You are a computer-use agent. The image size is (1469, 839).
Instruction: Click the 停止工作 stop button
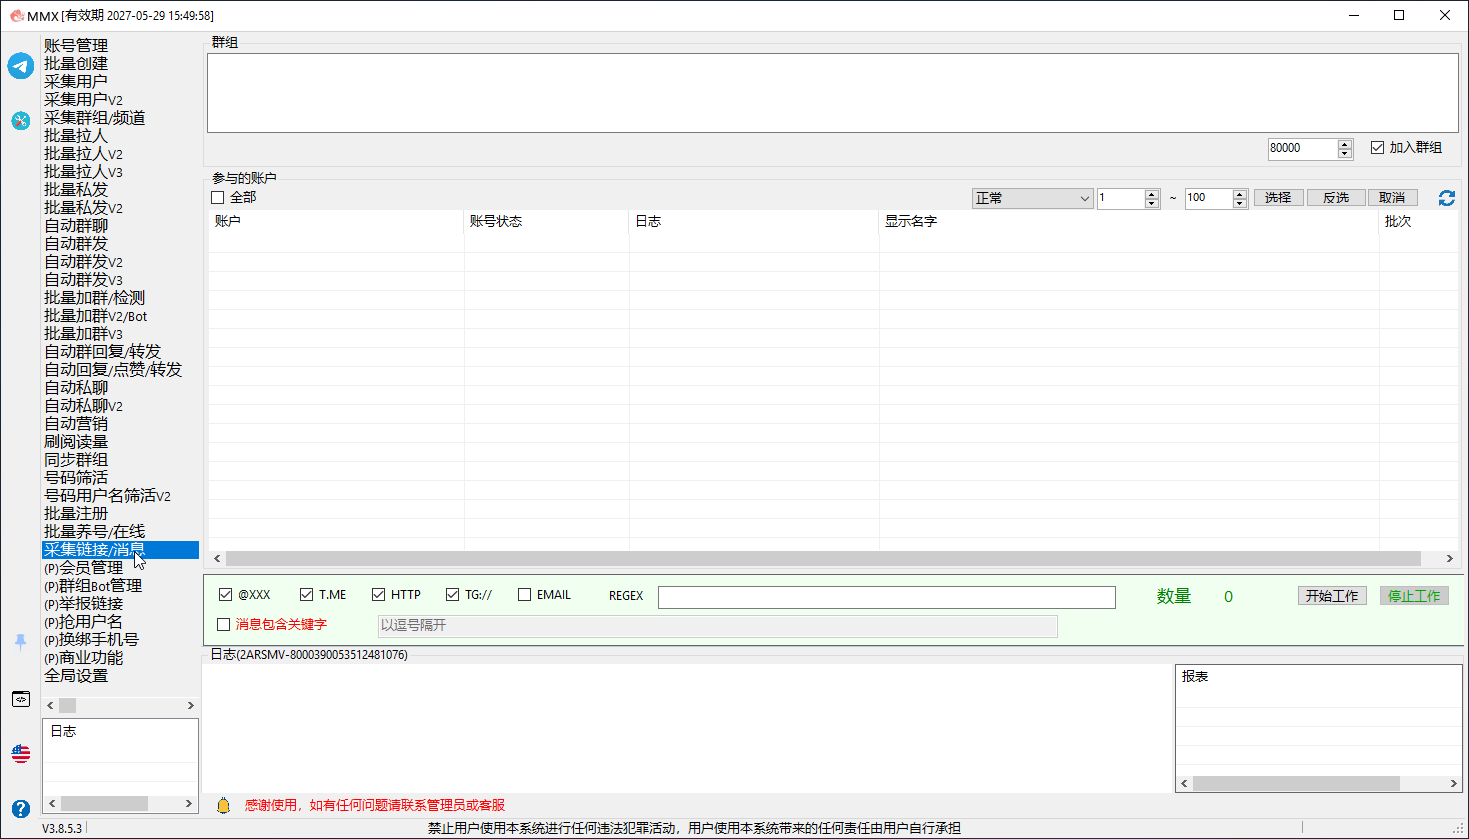point(1414,596)
